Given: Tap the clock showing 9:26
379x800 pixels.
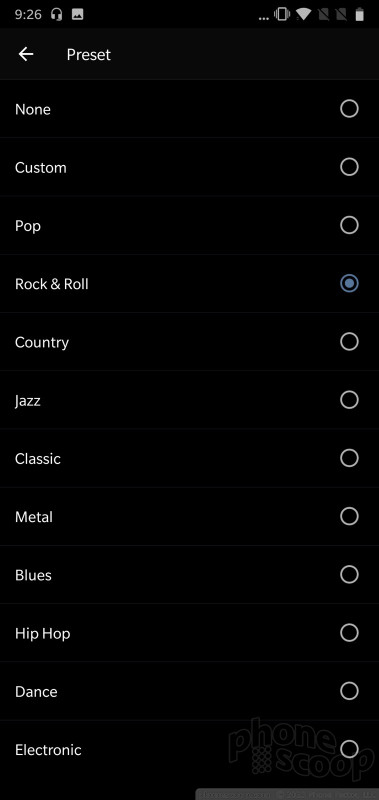Looking at the screenshot, I should coord(28,14).
